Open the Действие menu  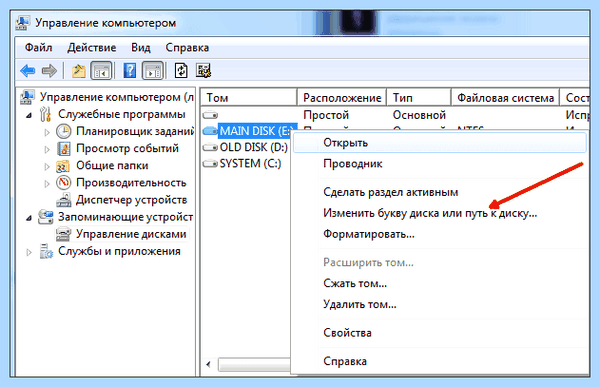tap(92, 48)
